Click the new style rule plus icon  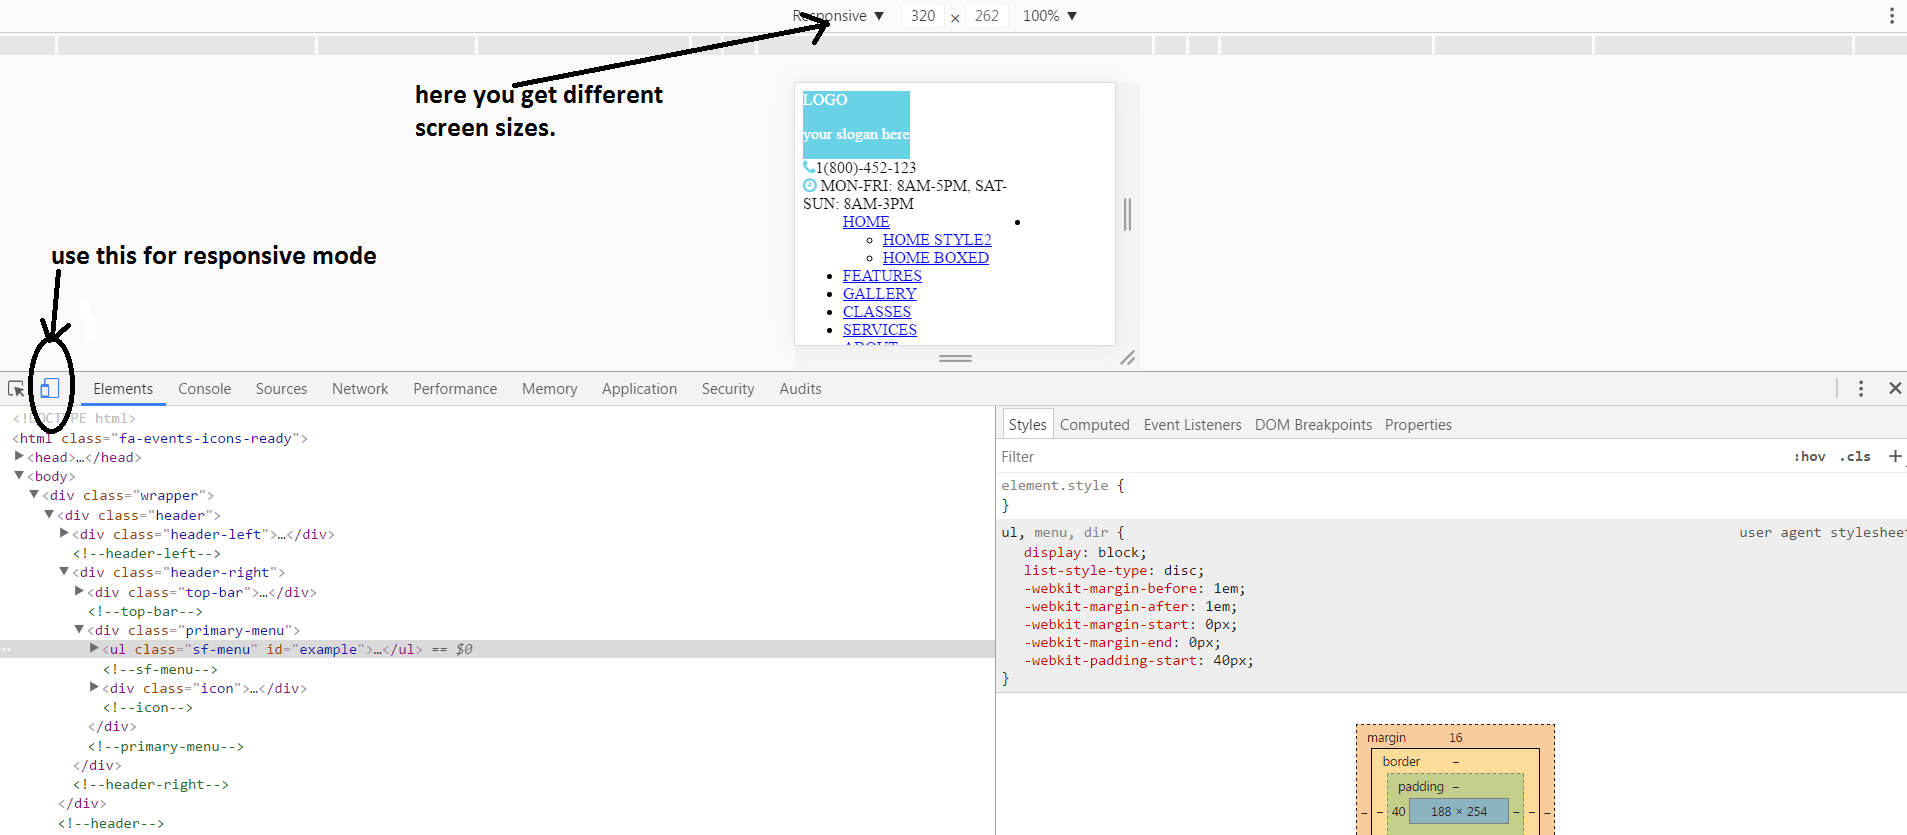click(x=1894, y=456)
